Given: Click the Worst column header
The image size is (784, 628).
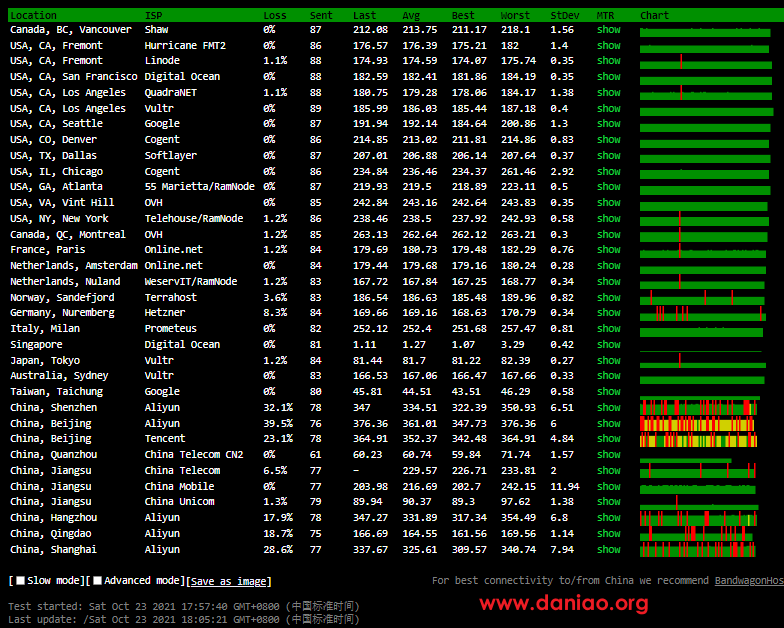Looking at the screenshot, I should coord(516,15).
